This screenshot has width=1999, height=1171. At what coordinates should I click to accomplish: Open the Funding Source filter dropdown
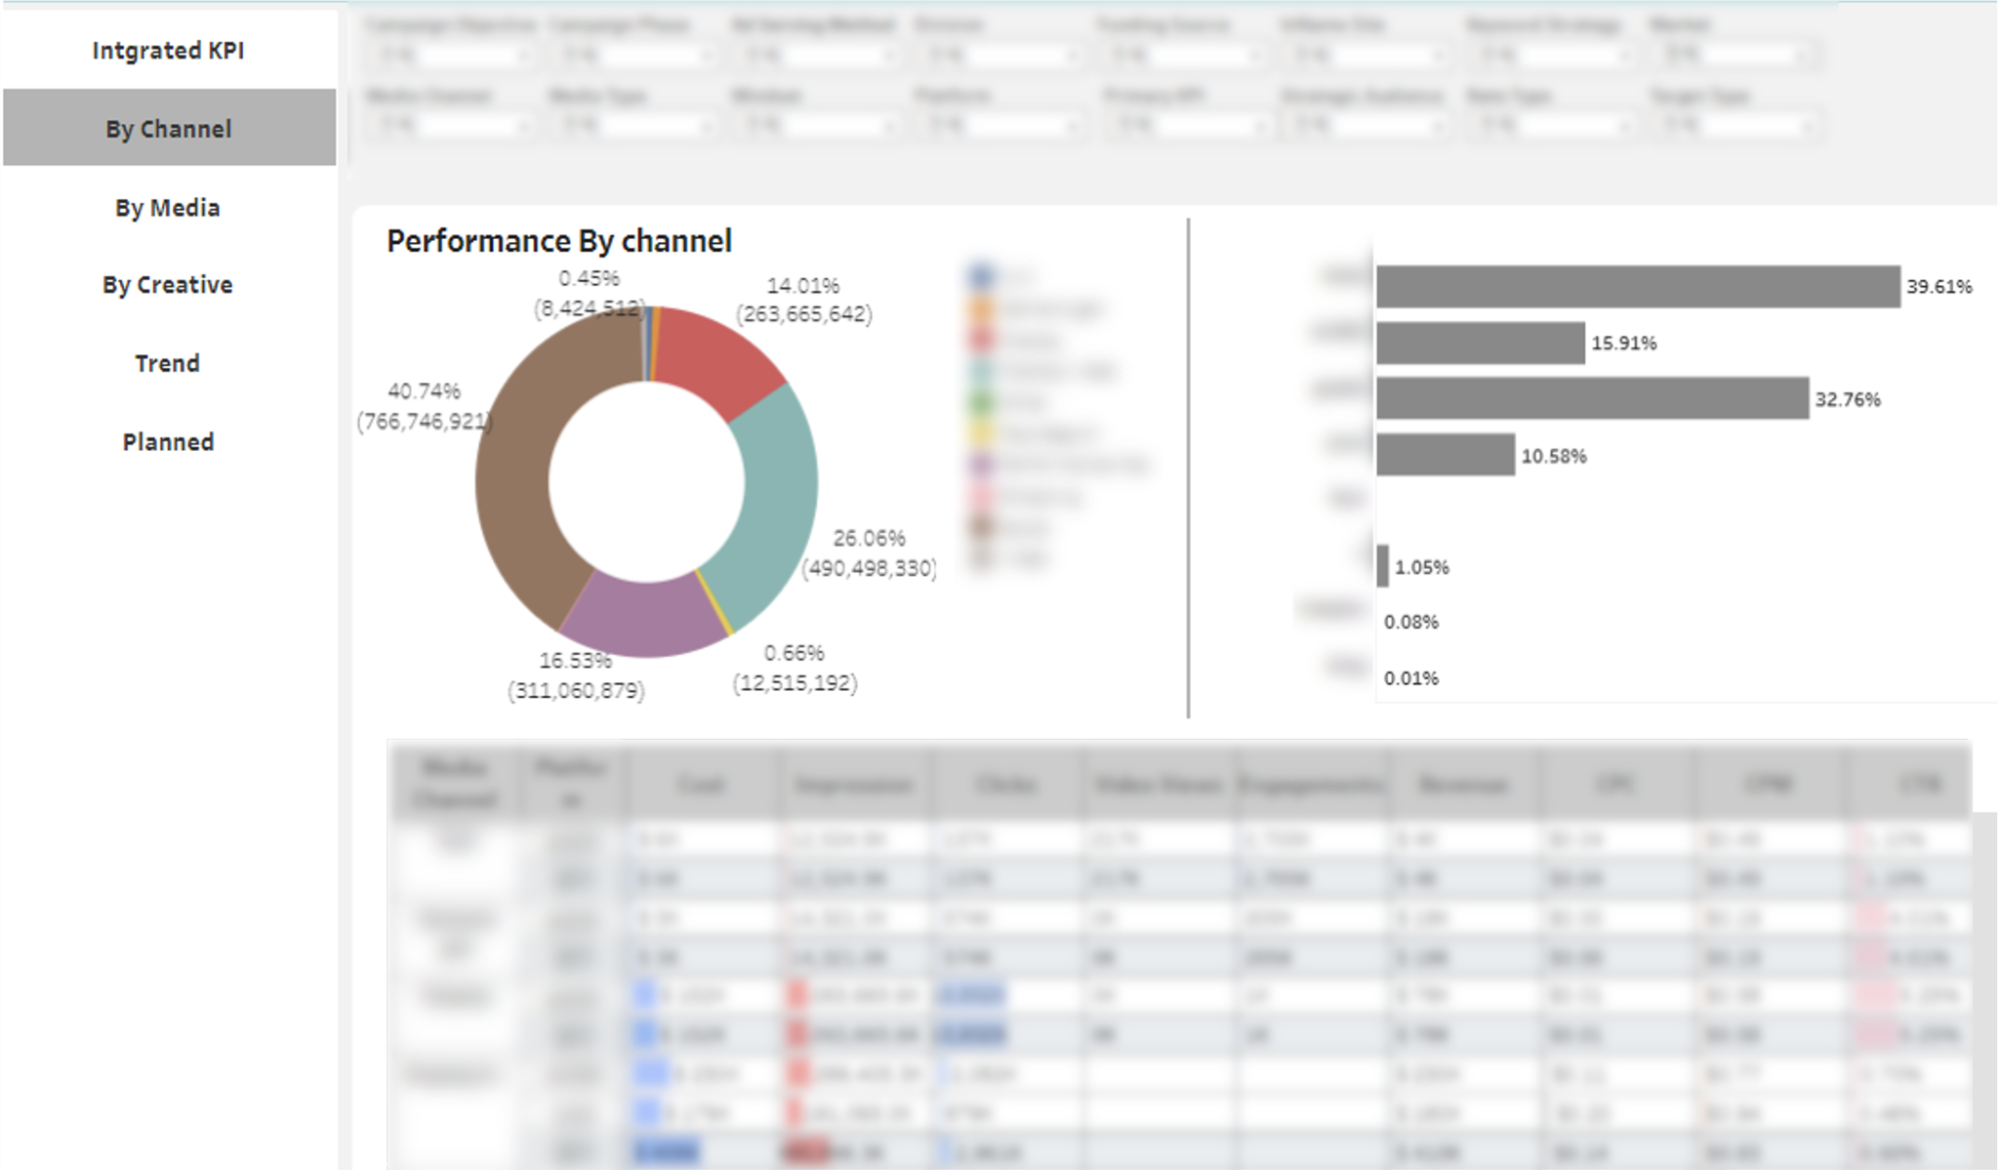[1188, 55]
